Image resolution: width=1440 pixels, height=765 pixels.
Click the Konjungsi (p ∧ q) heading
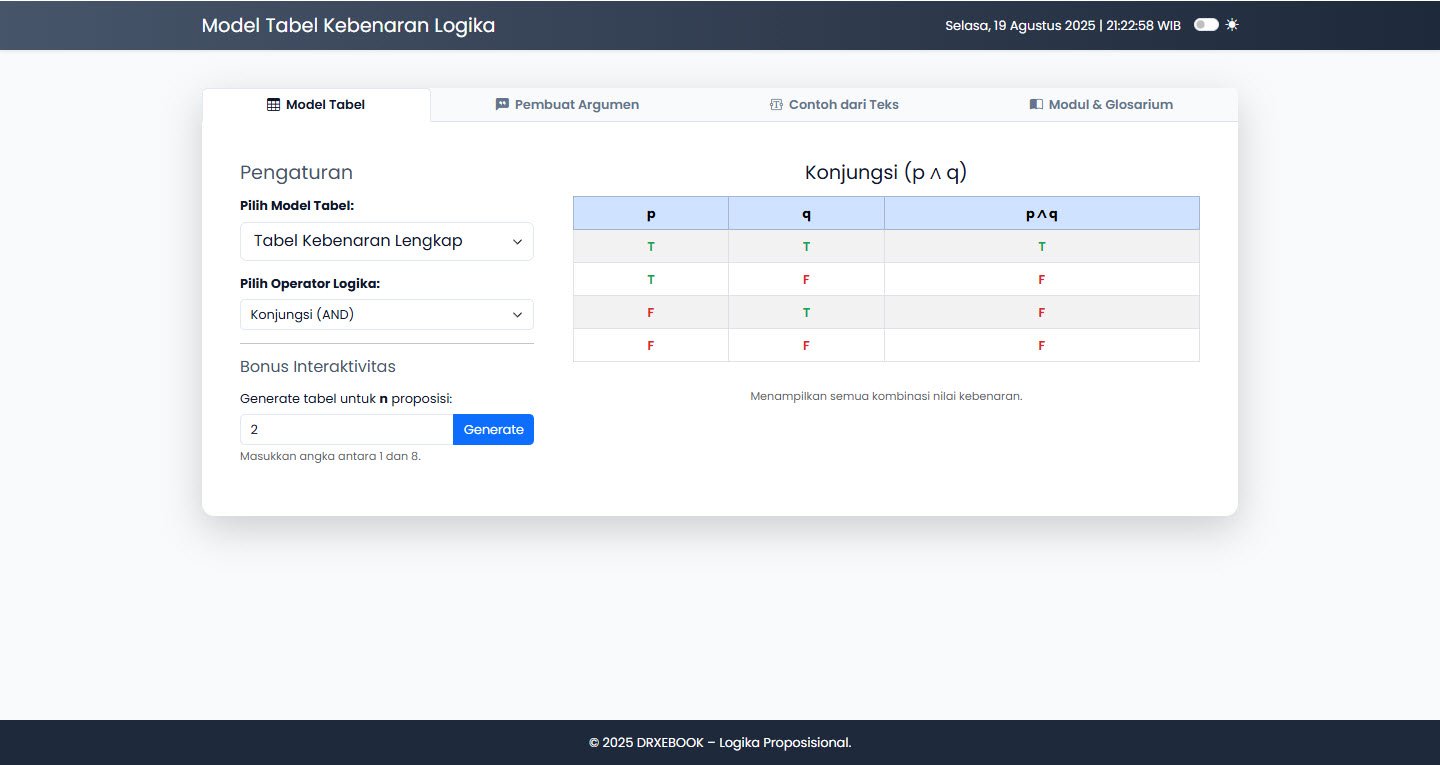[886, 172]
